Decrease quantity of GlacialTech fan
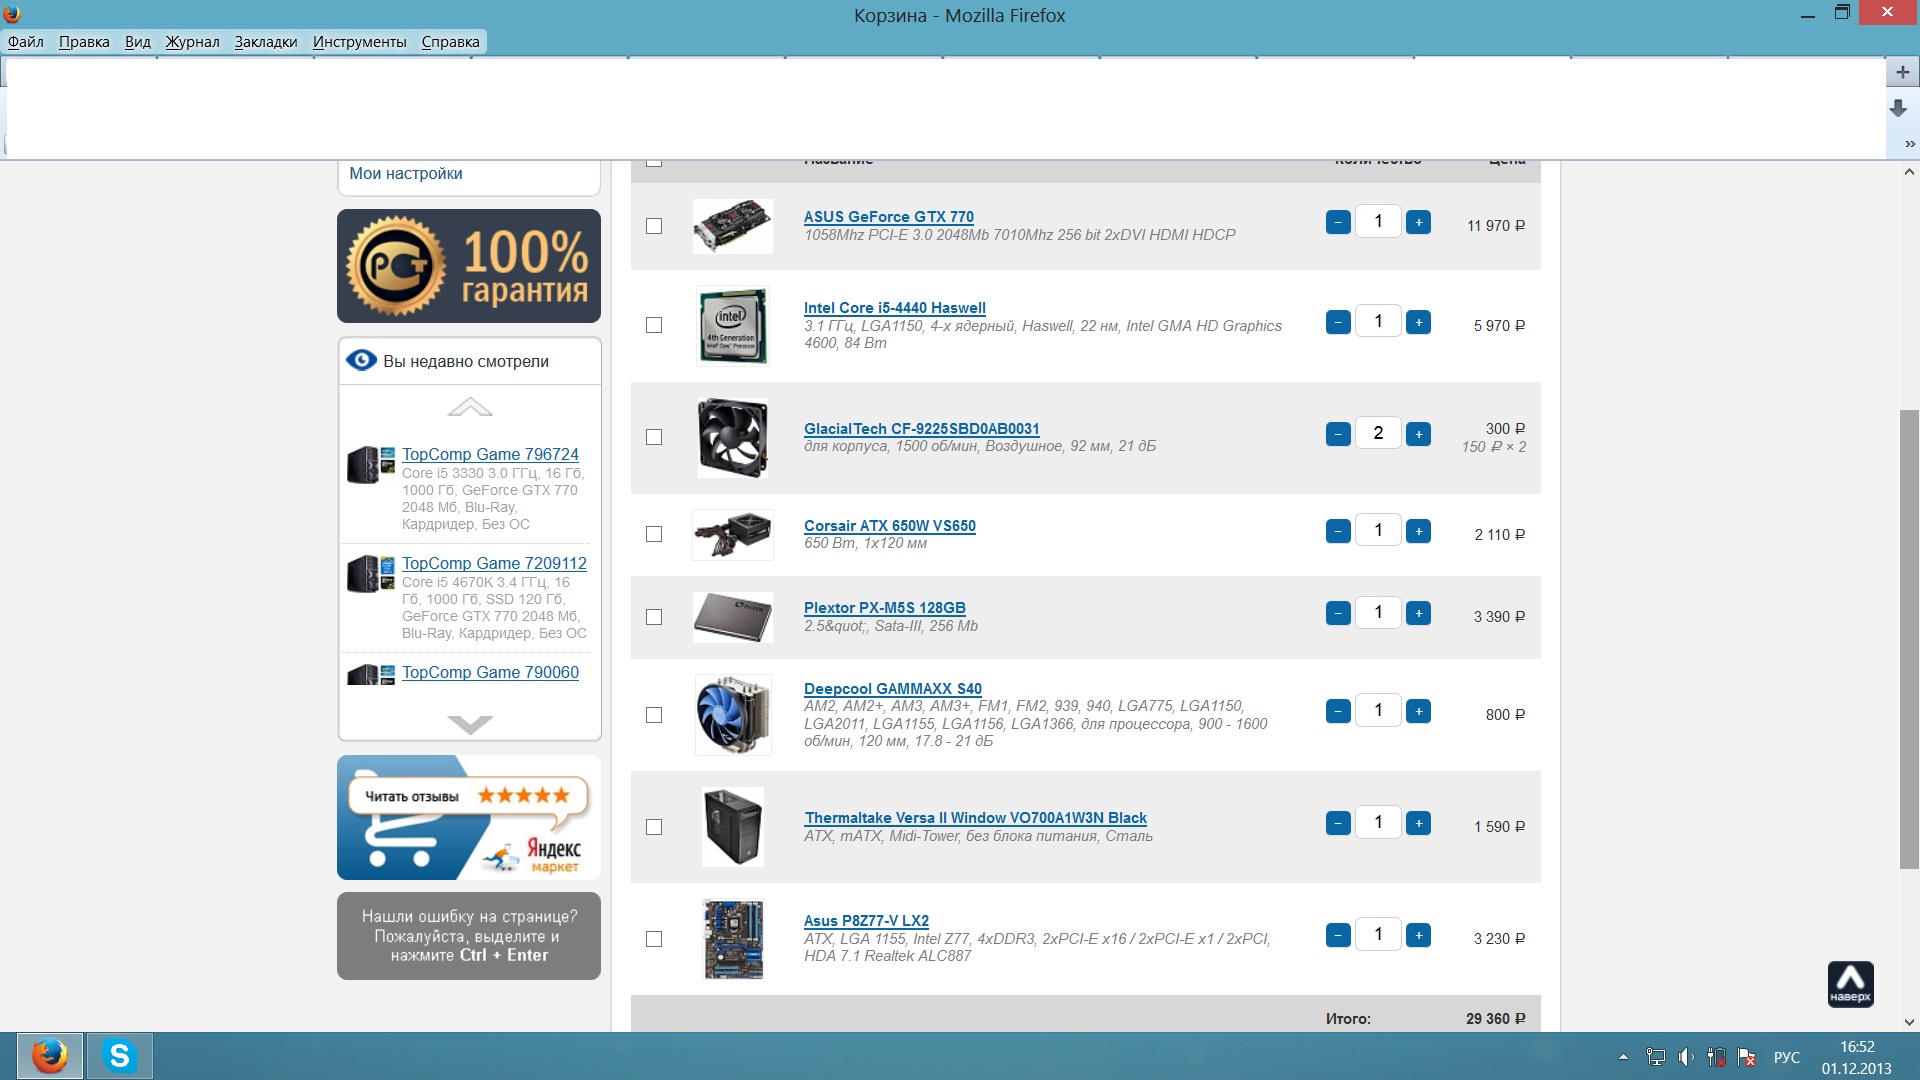The width and height of the screenshot is (1920, 1080). pos(1338,434)
